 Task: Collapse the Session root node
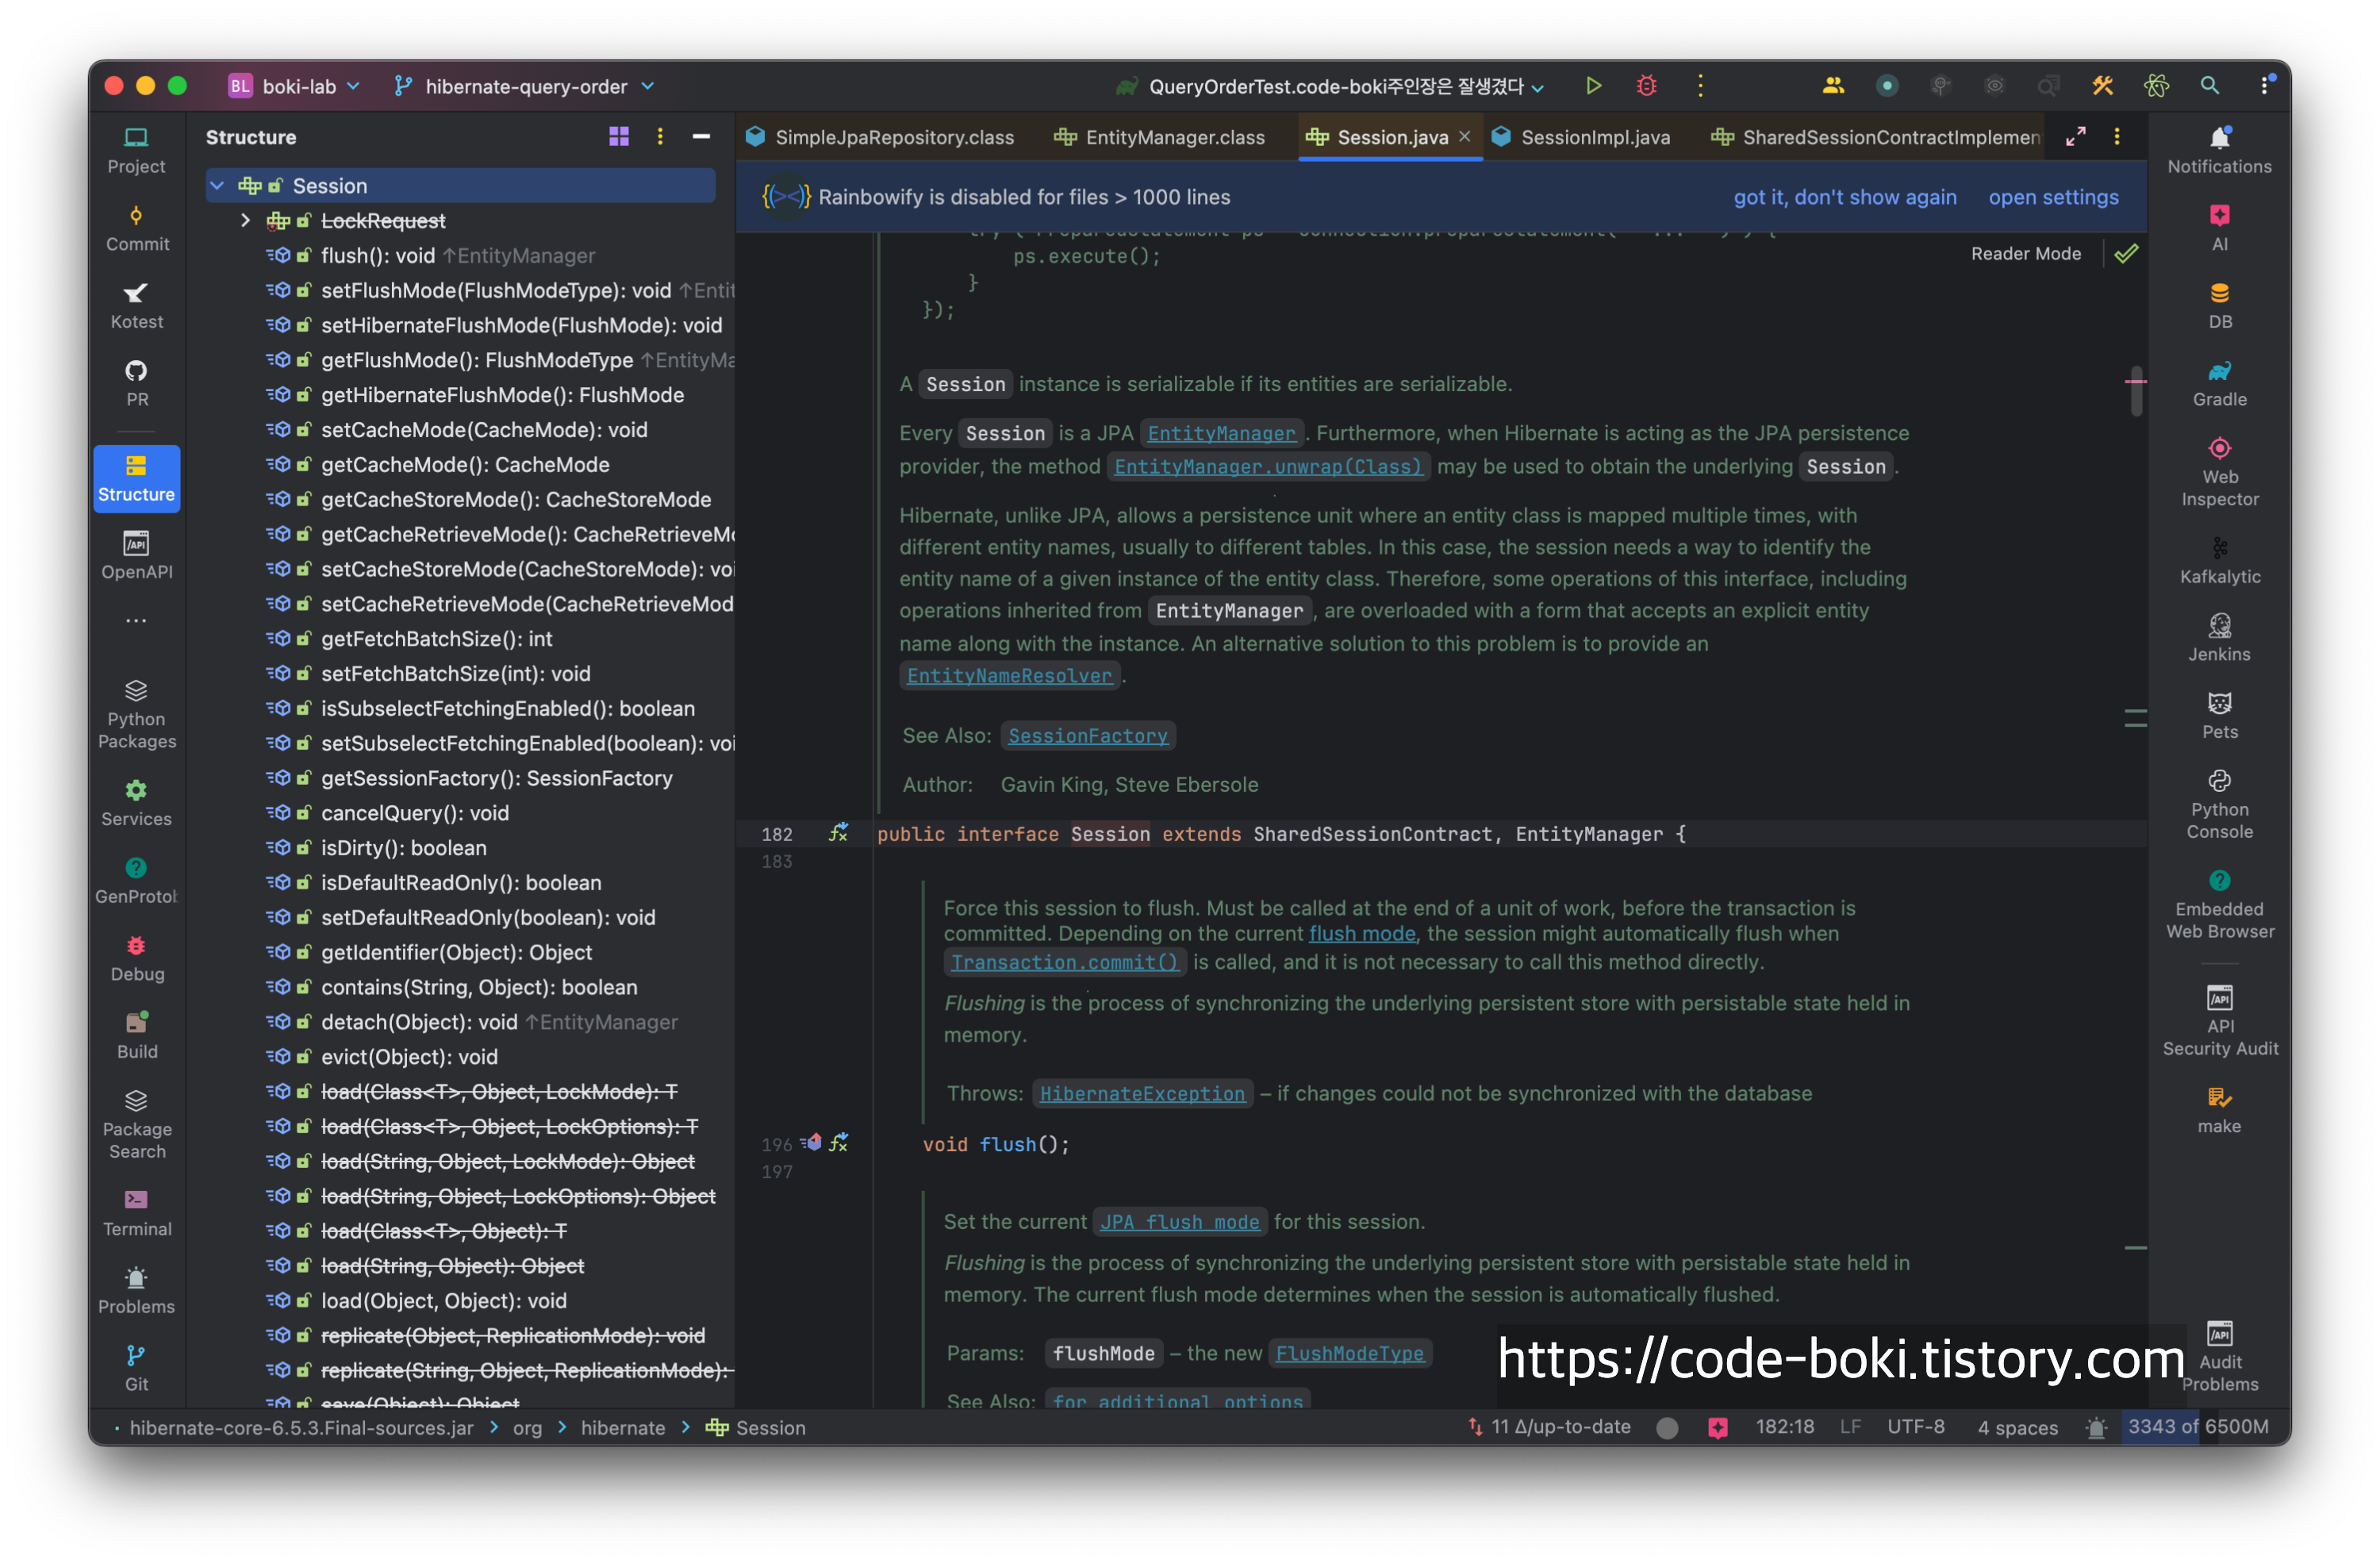(x=218, y=186)
